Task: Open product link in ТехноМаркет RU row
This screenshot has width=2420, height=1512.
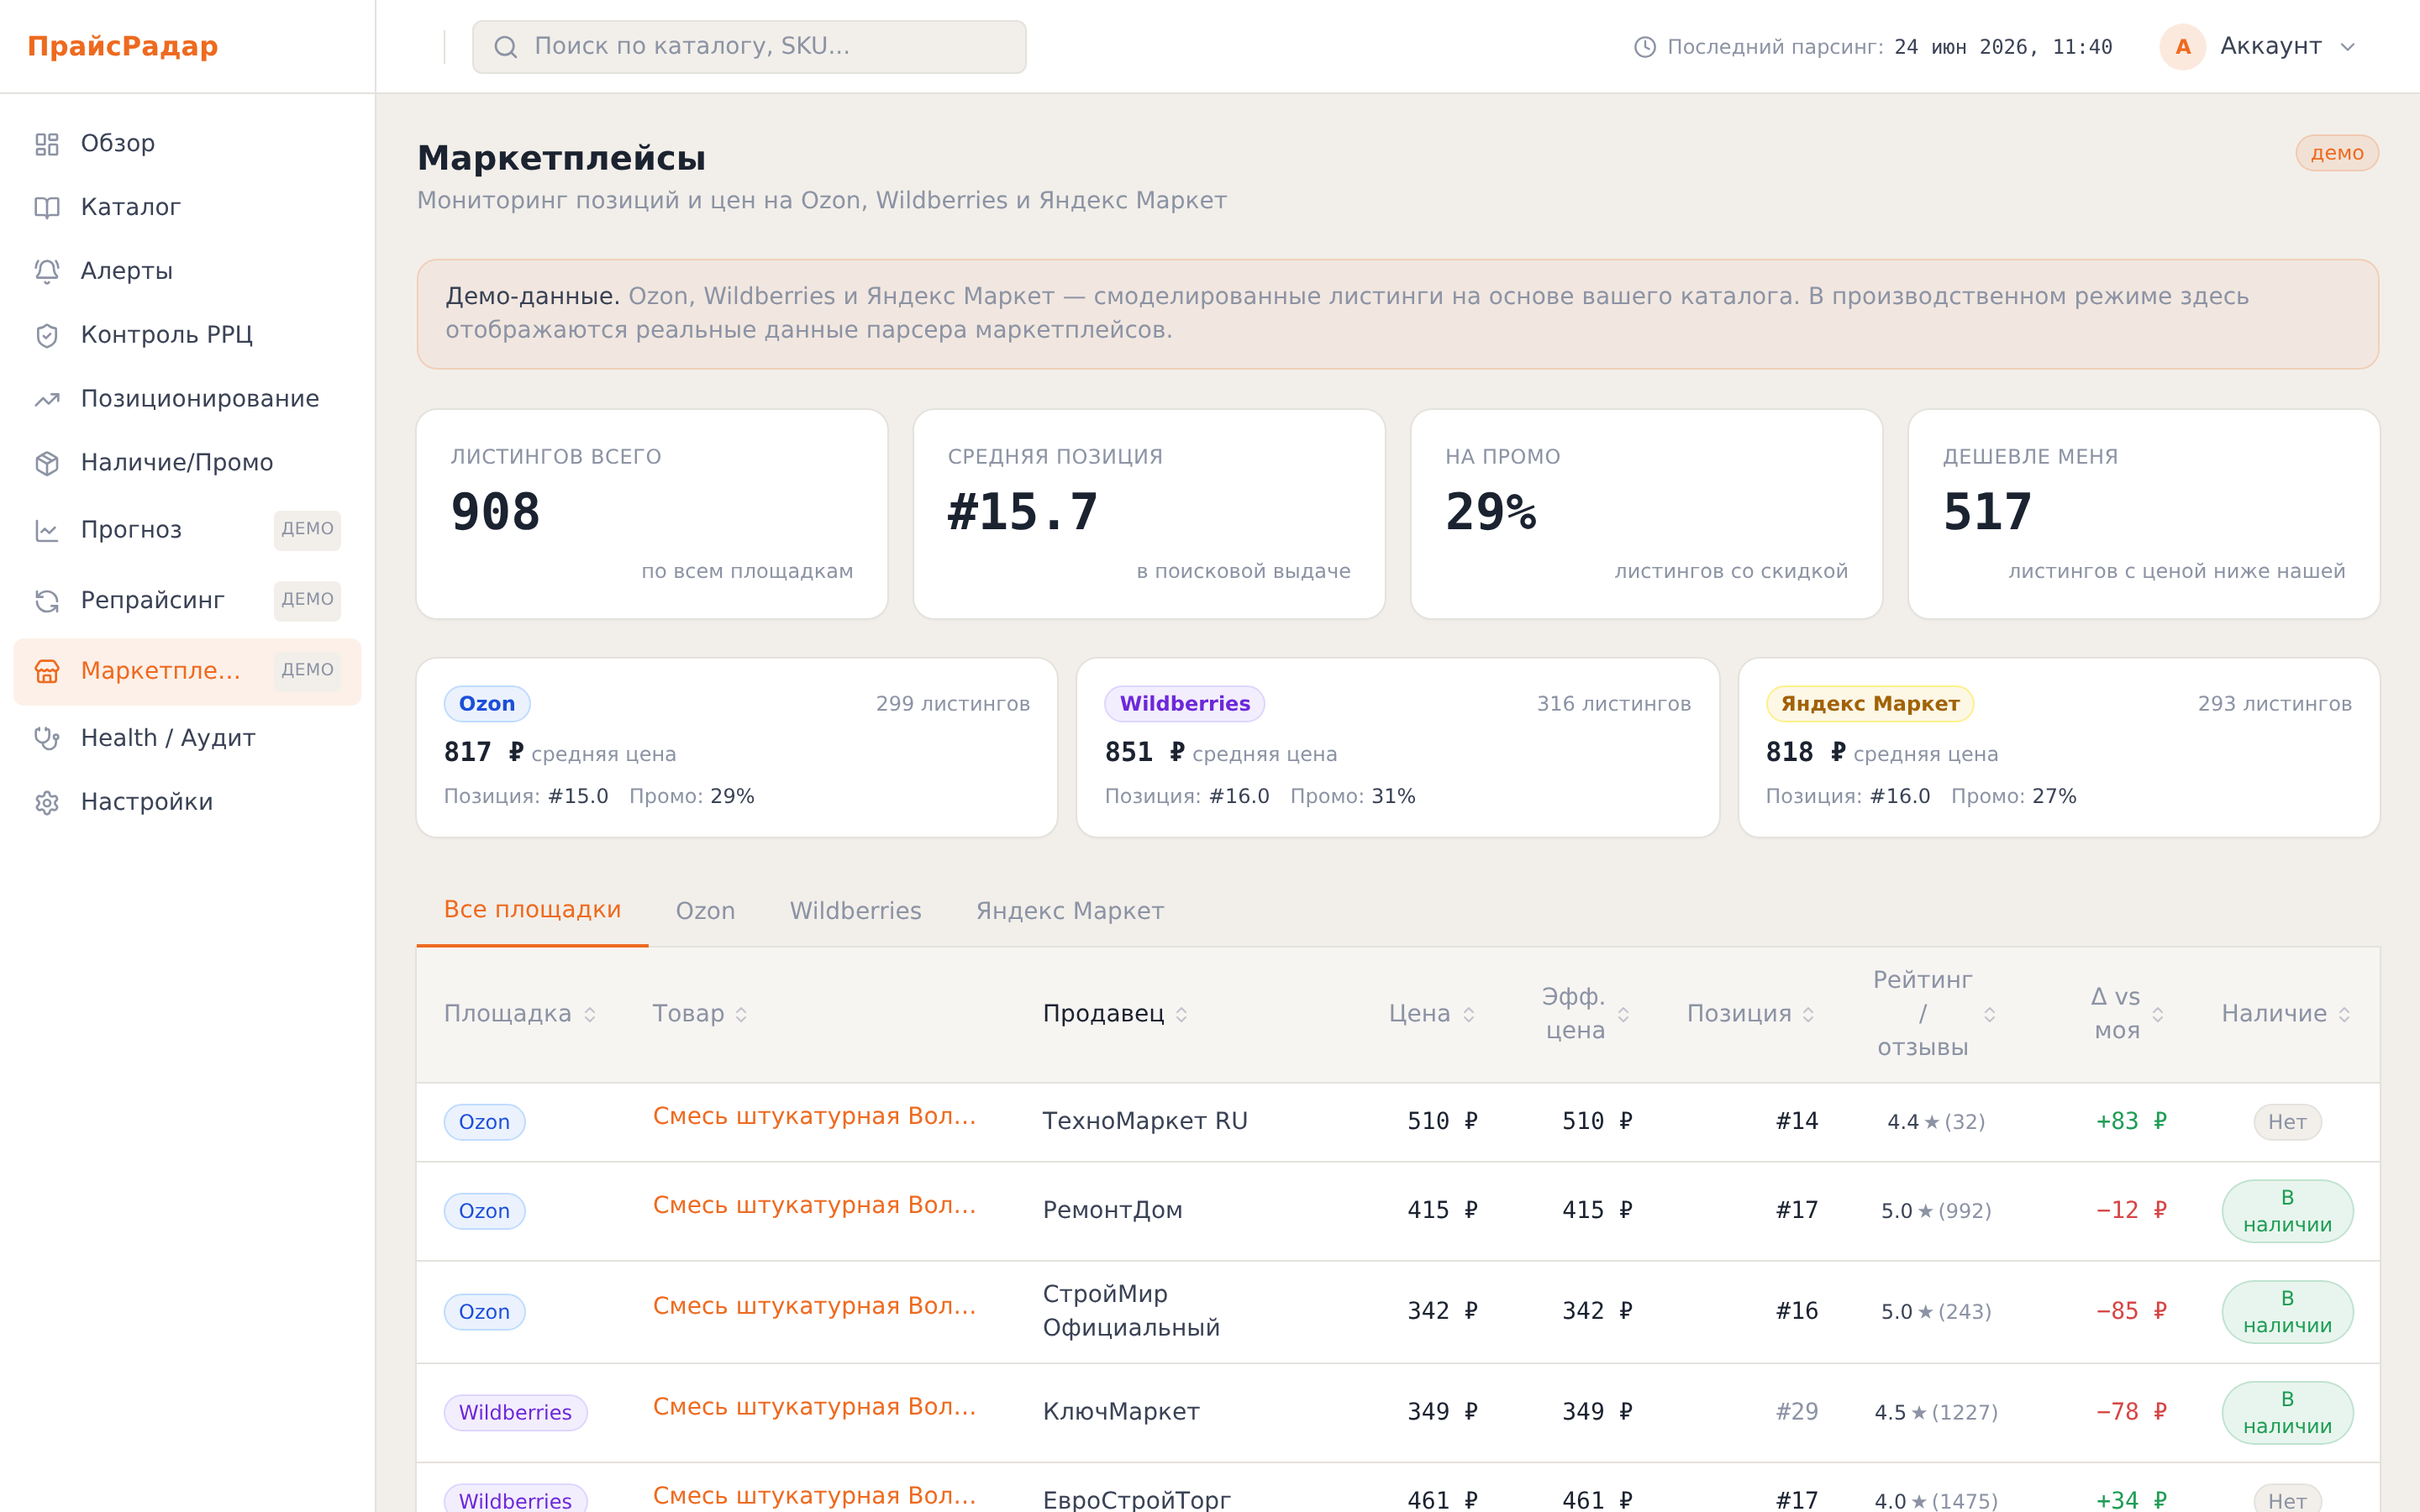Action: 814,1116
